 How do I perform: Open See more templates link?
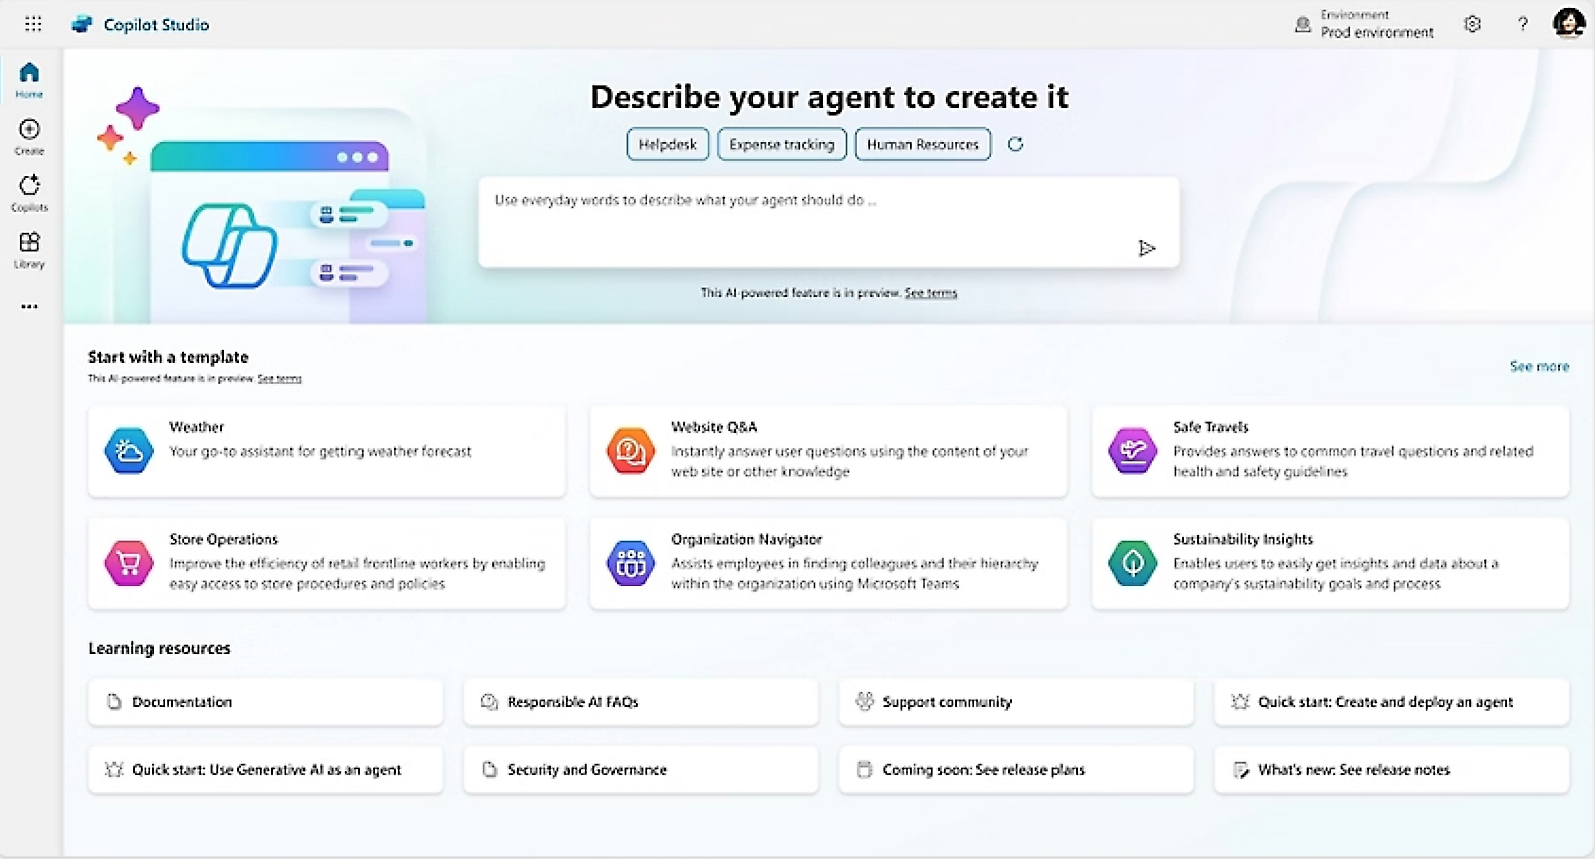tap(1538, 367)
